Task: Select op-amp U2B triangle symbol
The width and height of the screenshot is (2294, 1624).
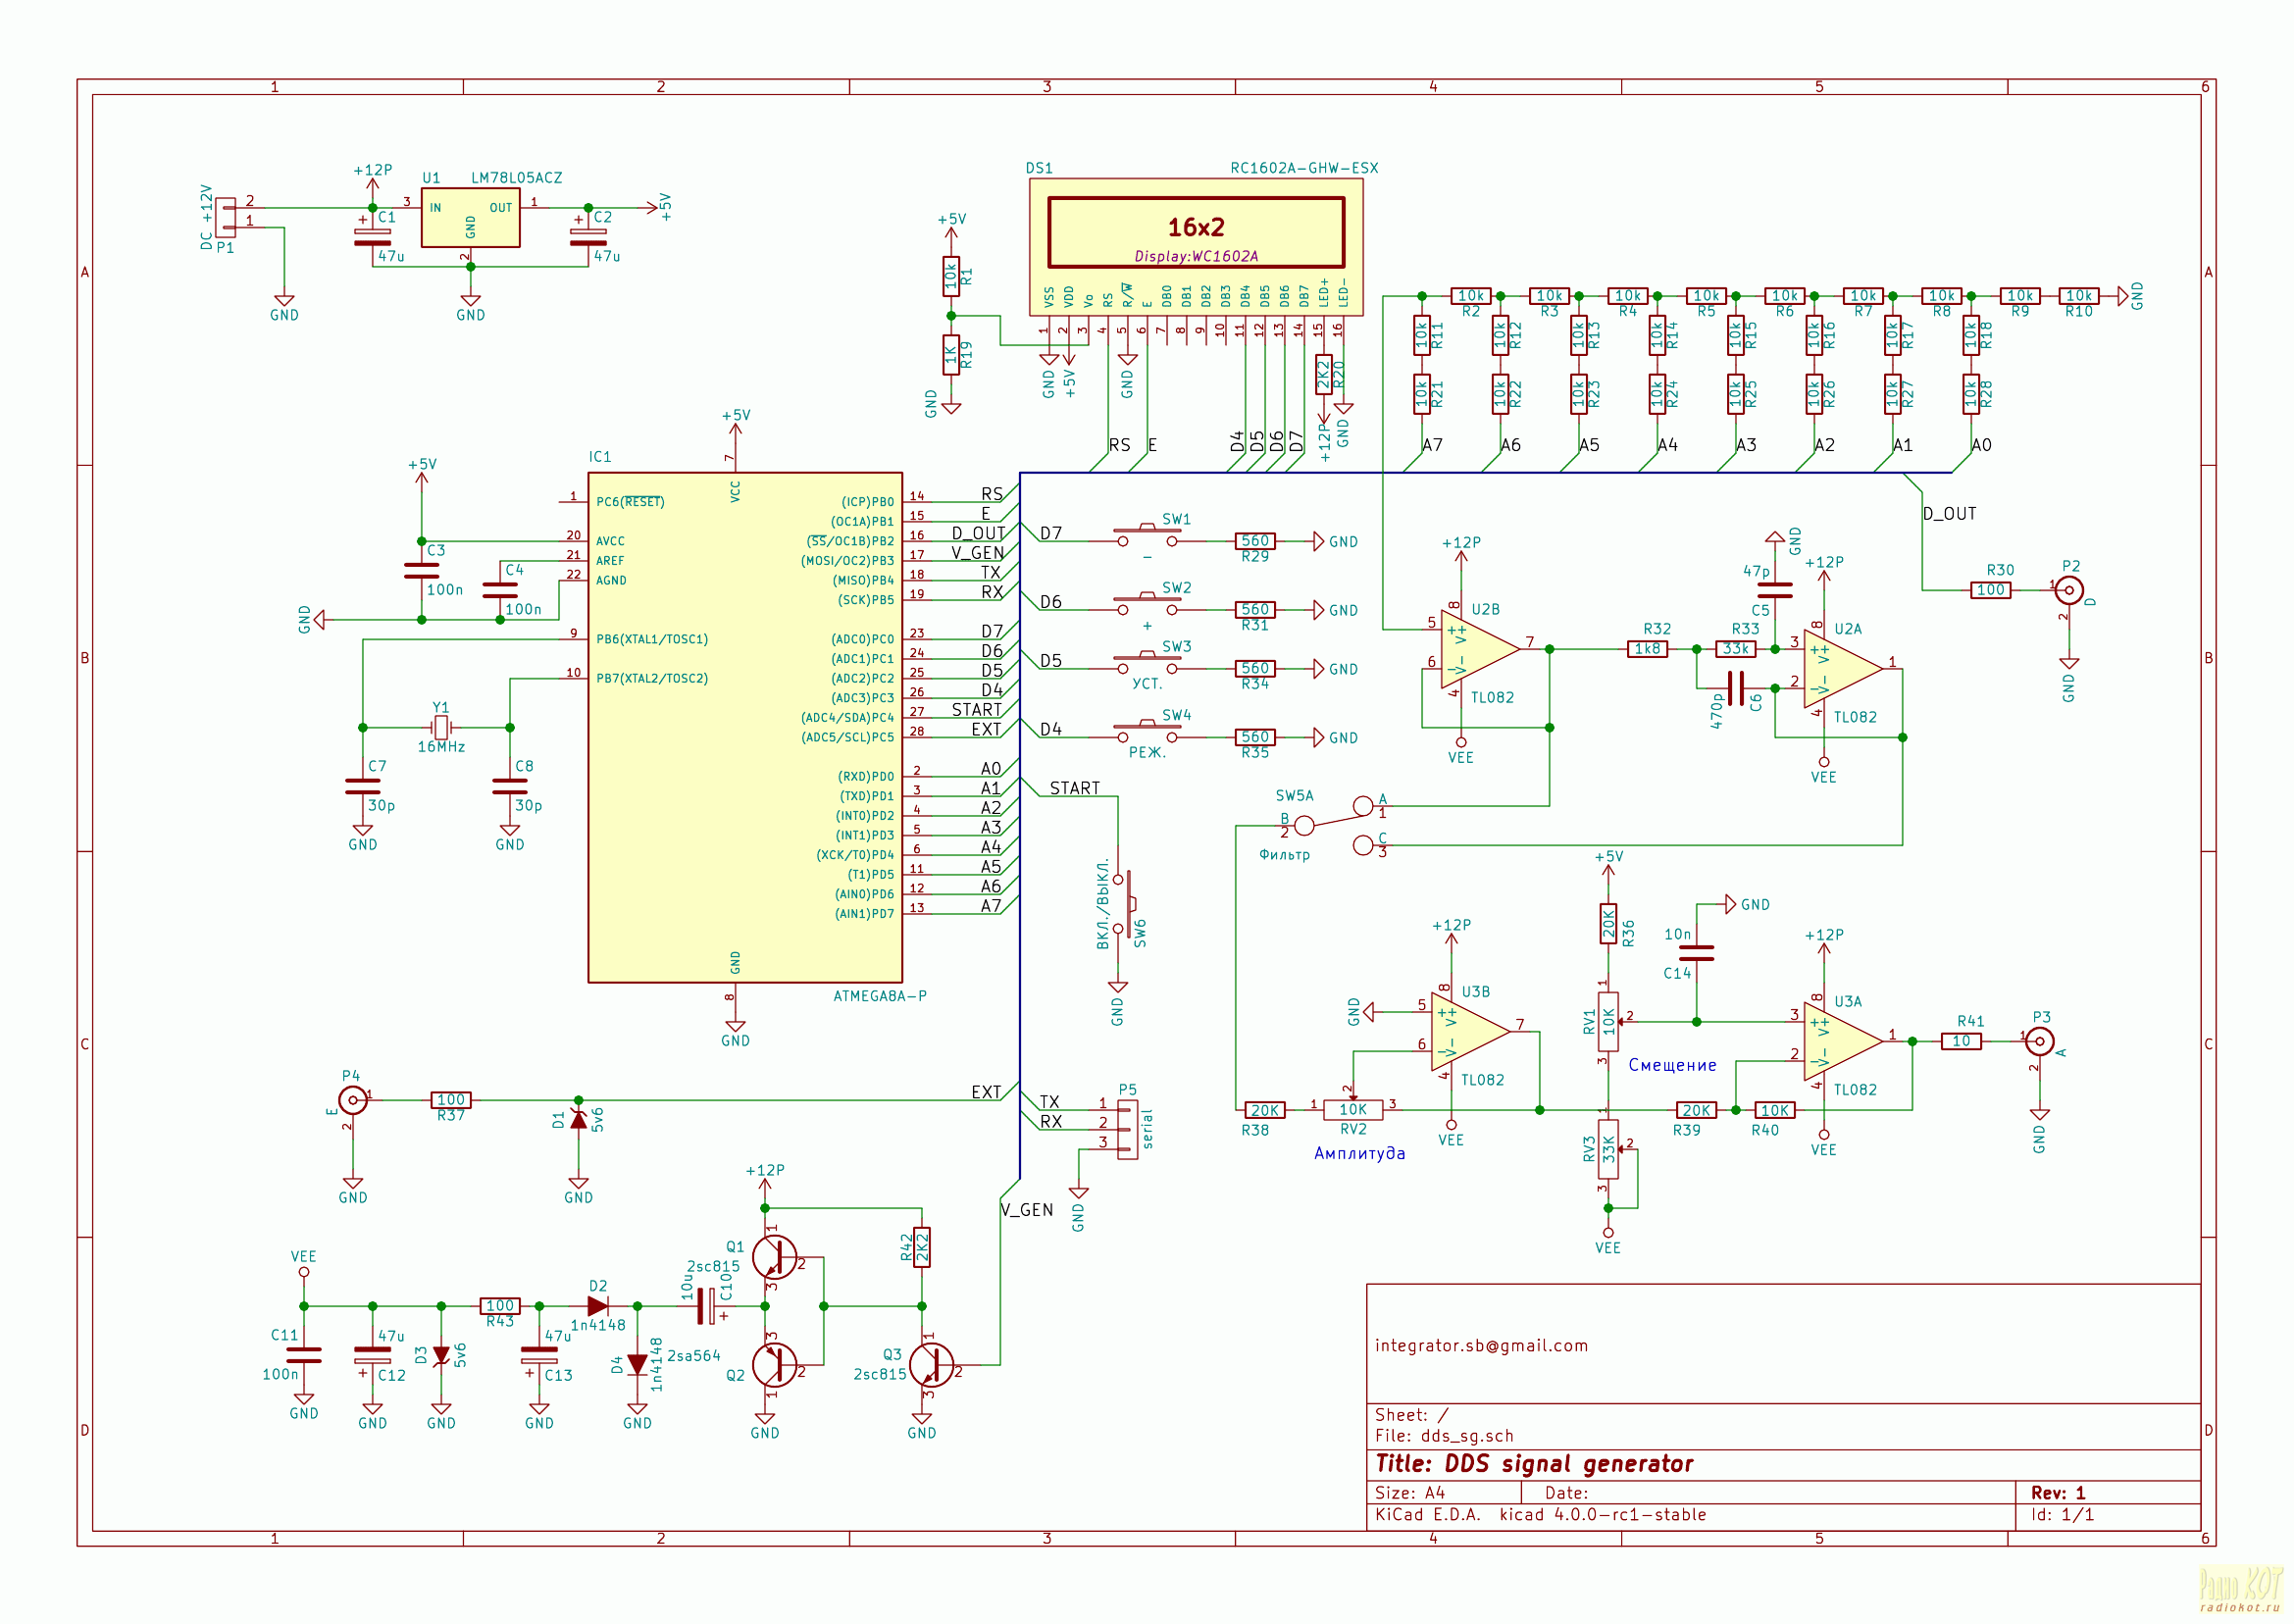Action: click(1480, 649)
